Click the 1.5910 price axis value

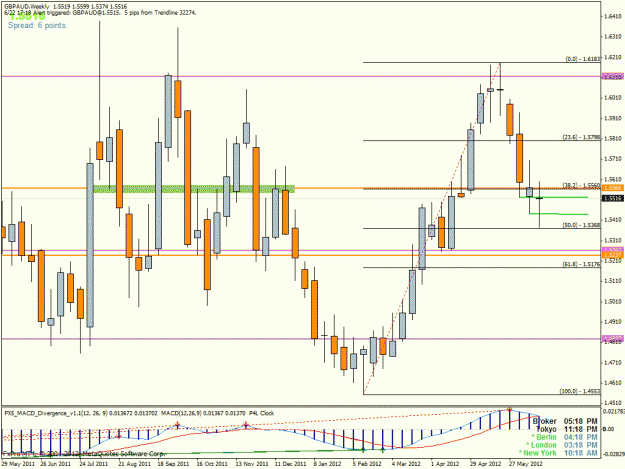tap(613, 118)
